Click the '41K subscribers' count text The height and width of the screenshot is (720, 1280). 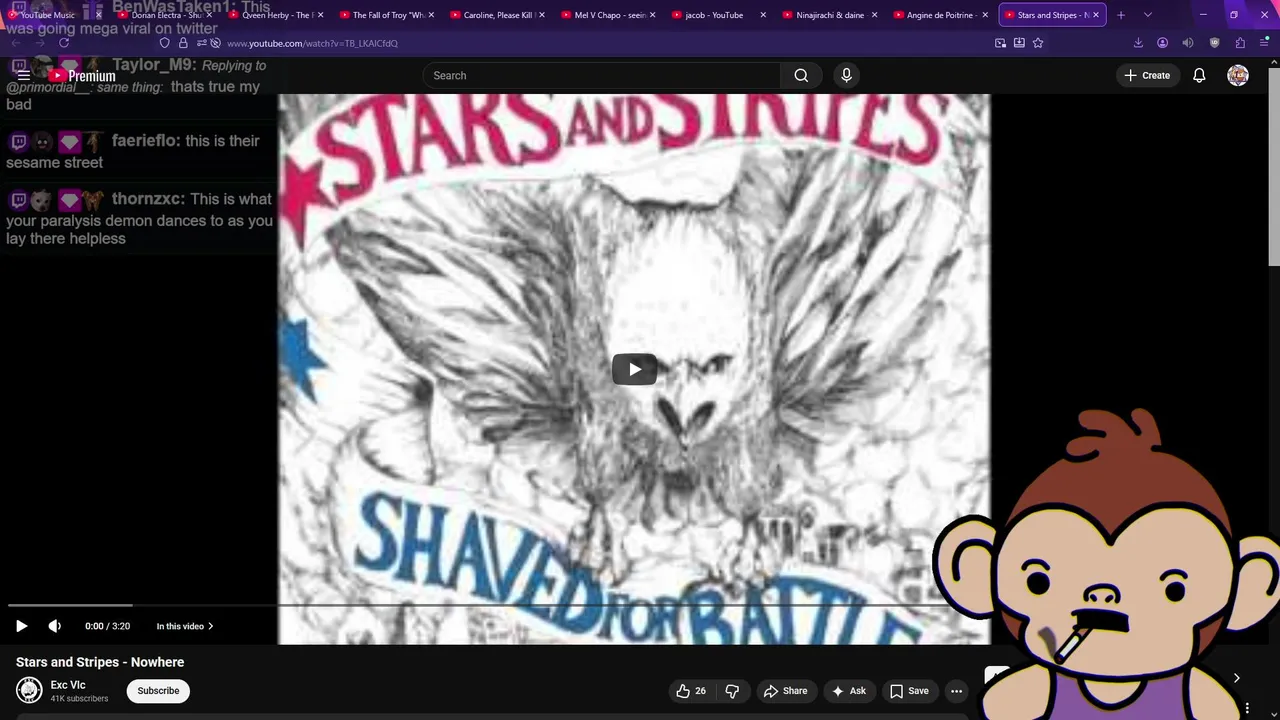point(79,698)
